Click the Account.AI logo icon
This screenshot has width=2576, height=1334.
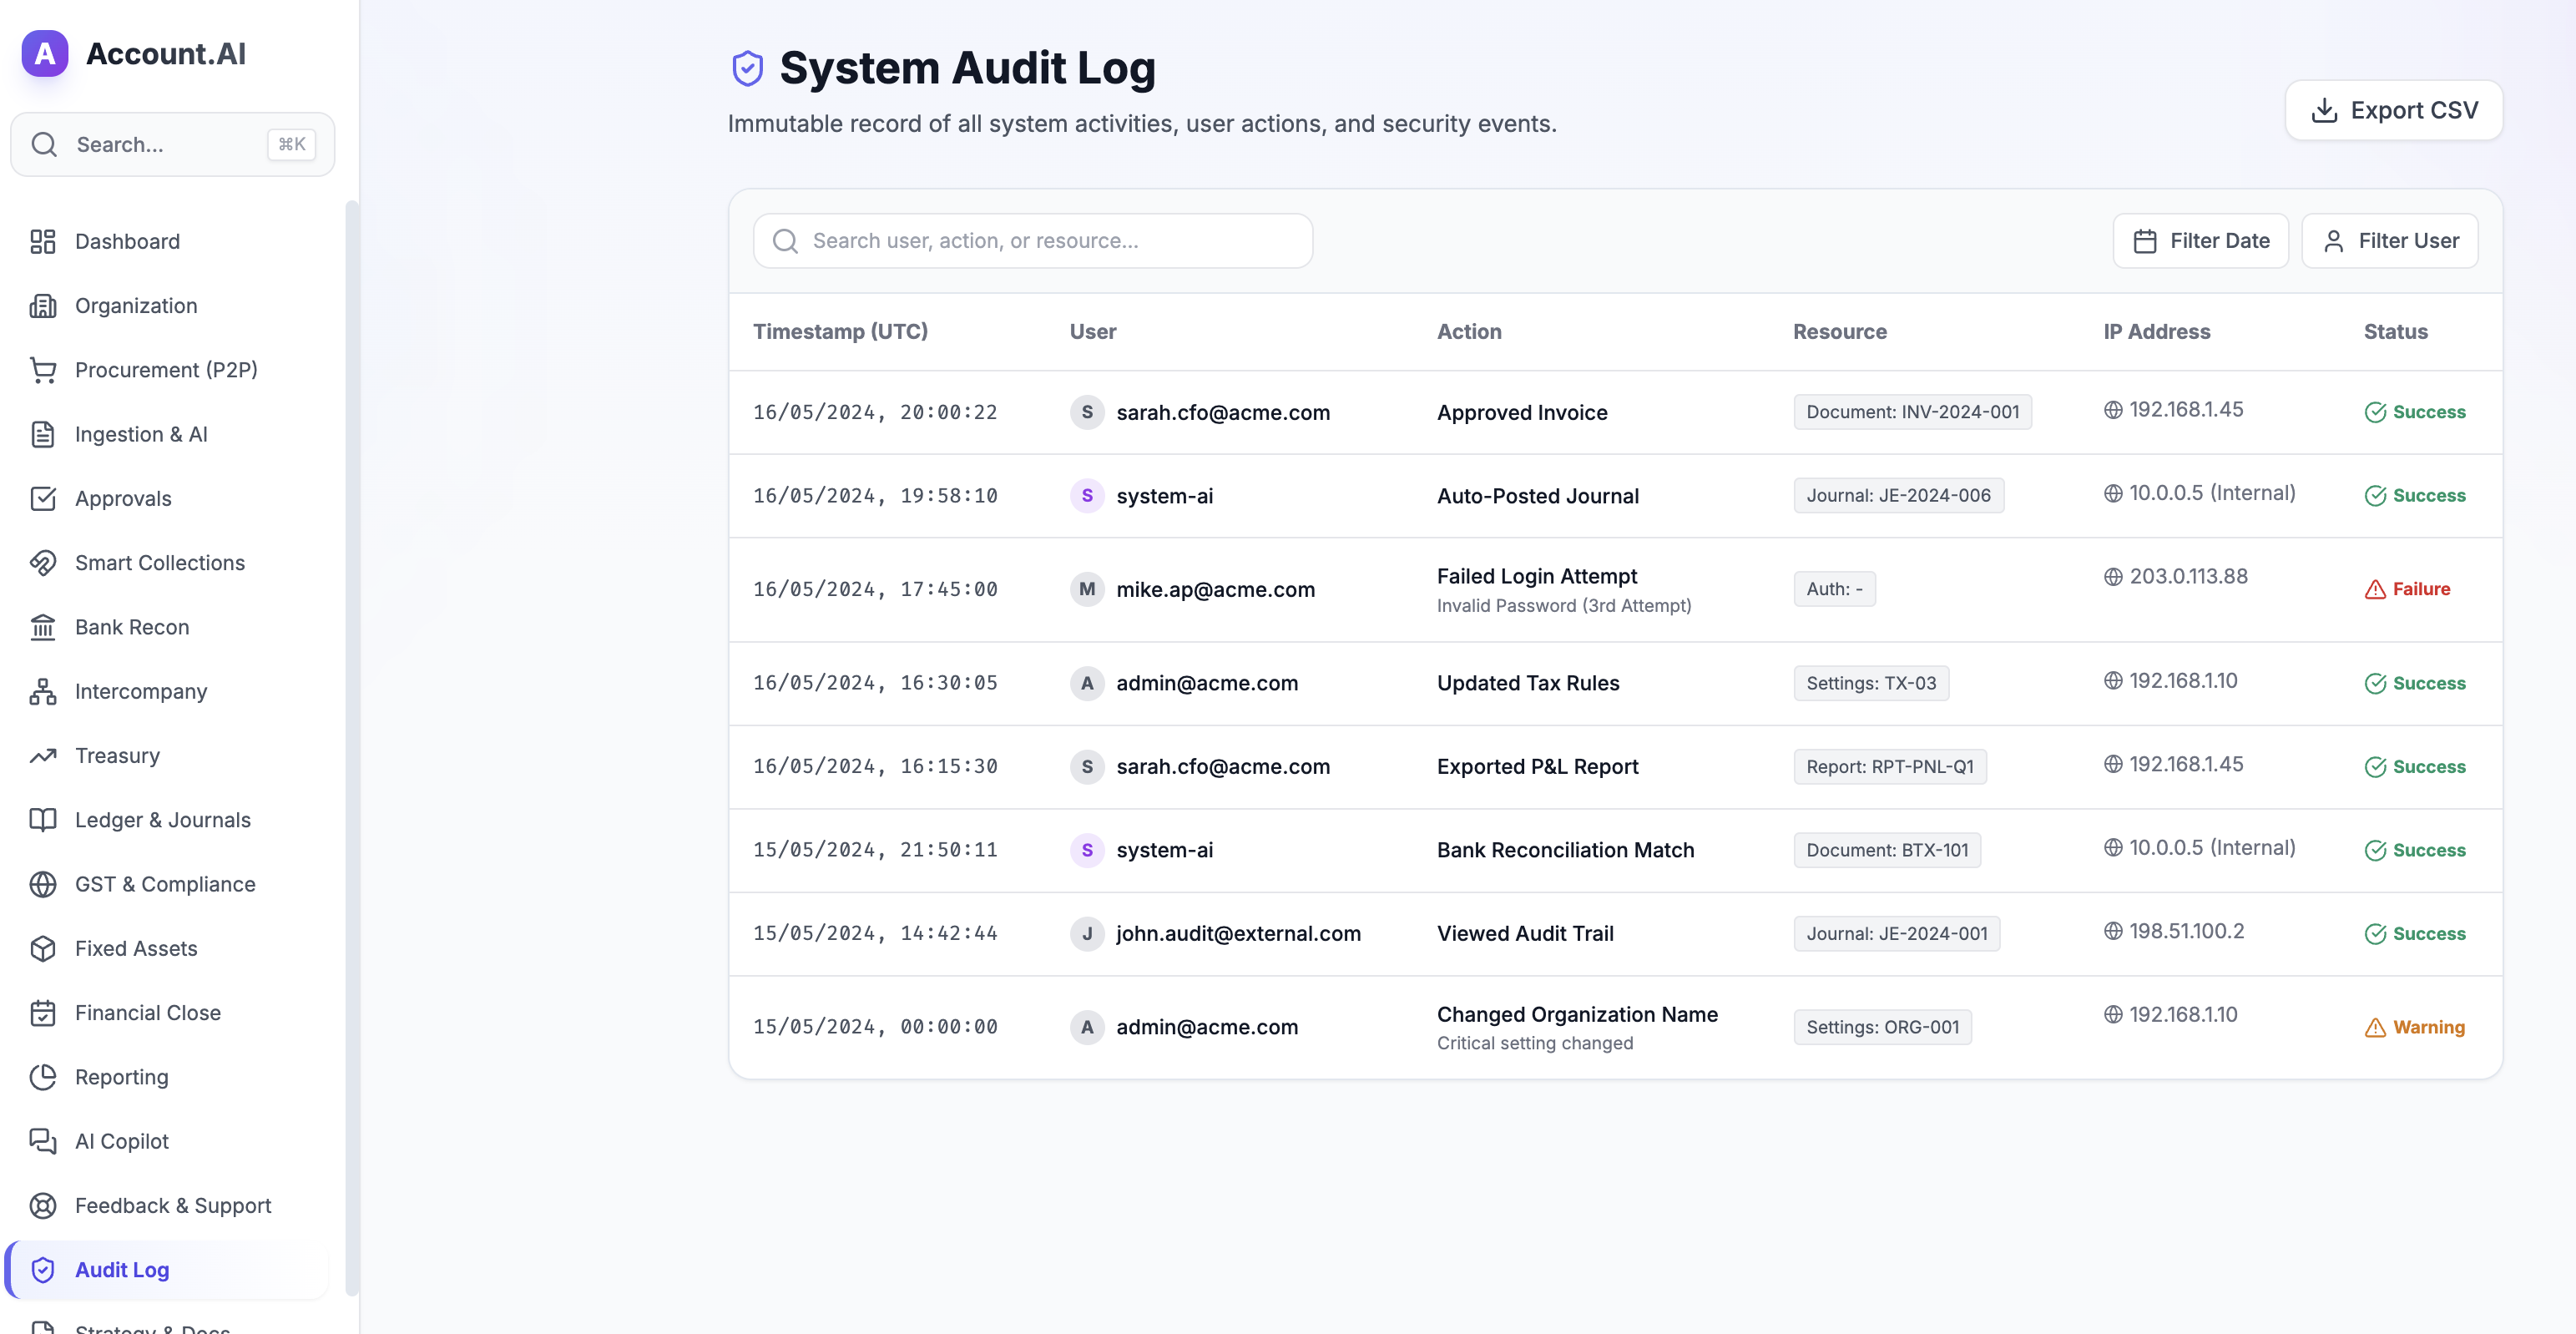click(45, 53)
